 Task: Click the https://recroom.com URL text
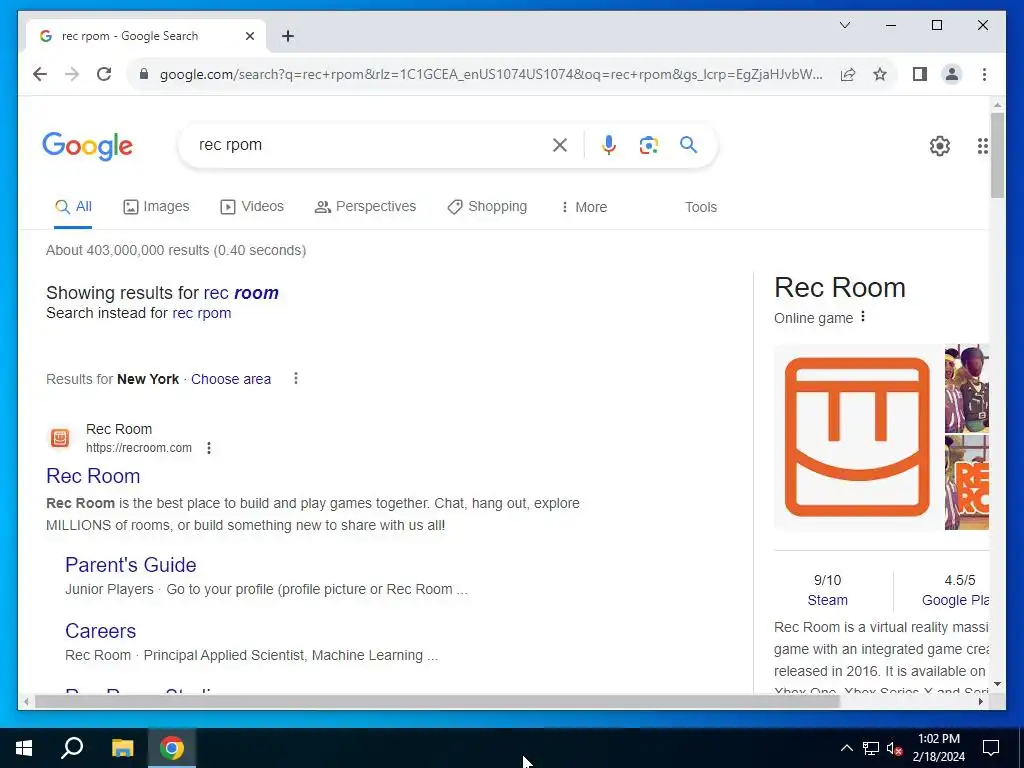(x=138, y=448)
